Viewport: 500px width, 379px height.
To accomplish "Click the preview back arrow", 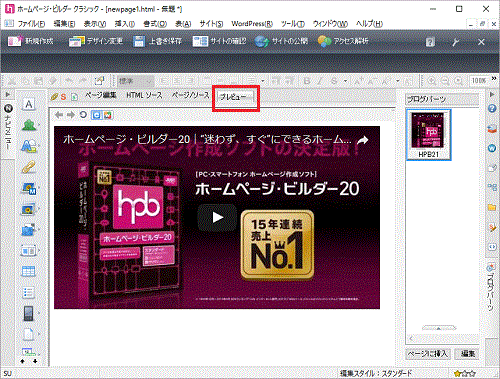I will click(59, 115).
